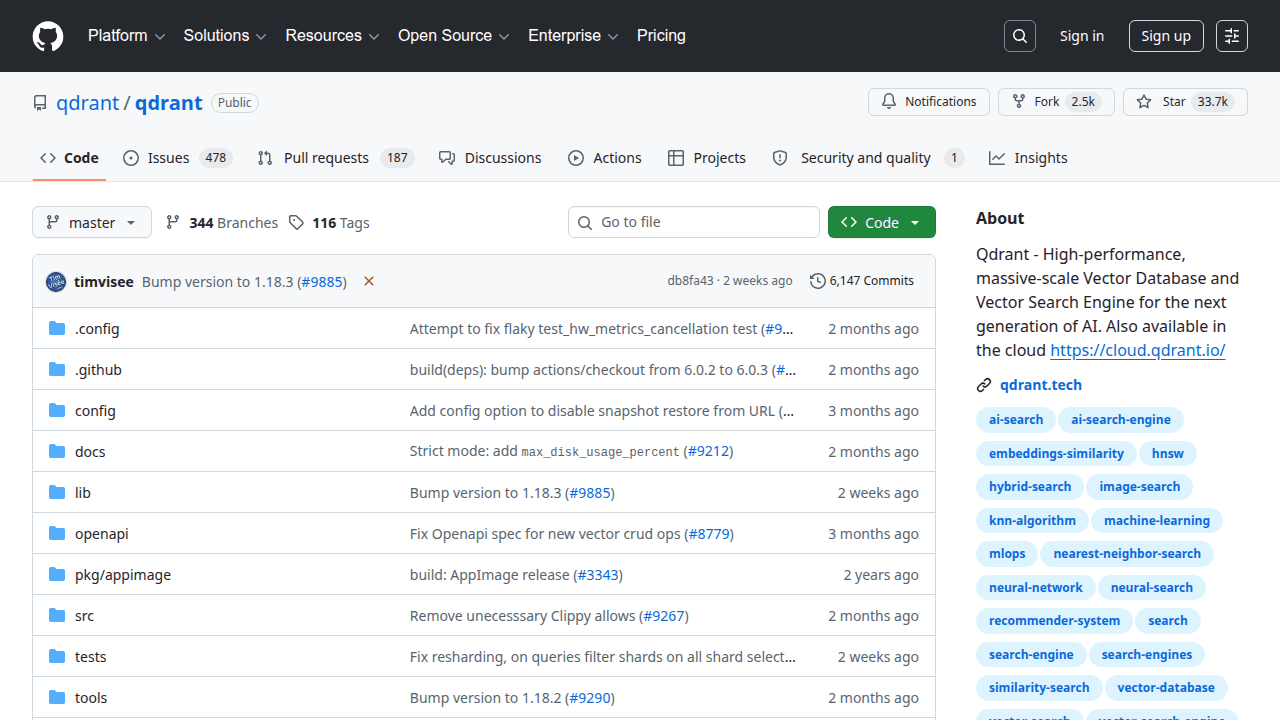Viewport: 1280px width, 720px height.
Task: Open the pkg/appimage folder name
Action: pyautogui.click(x=123, y=575)
